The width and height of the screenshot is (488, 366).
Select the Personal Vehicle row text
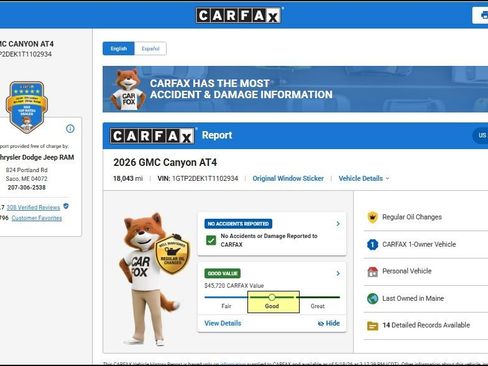click(407, 271)
